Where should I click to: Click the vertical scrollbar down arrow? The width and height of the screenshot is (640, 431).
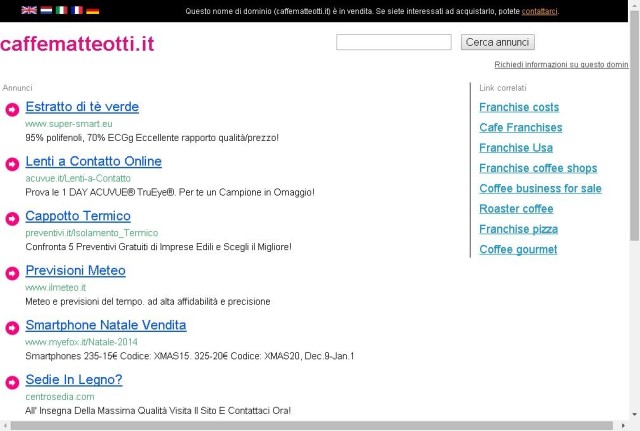634,415
